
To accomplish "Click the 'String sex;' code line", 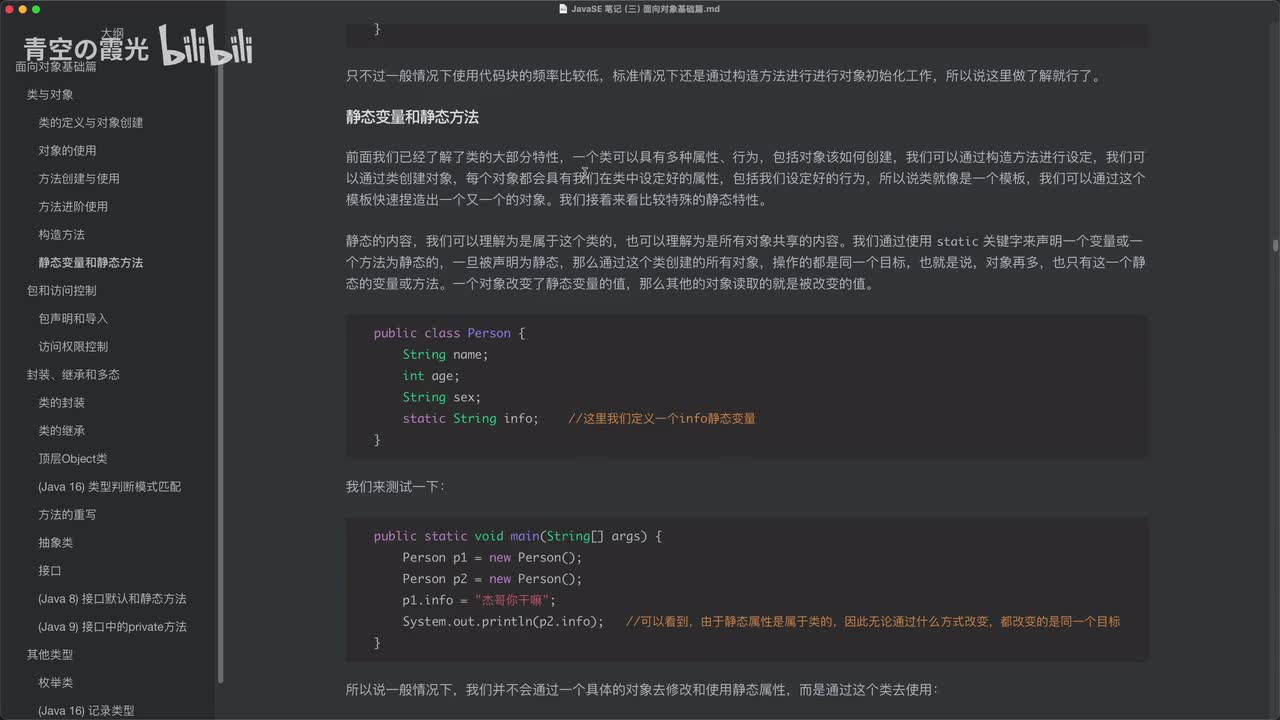I will (x=442, y=397).
